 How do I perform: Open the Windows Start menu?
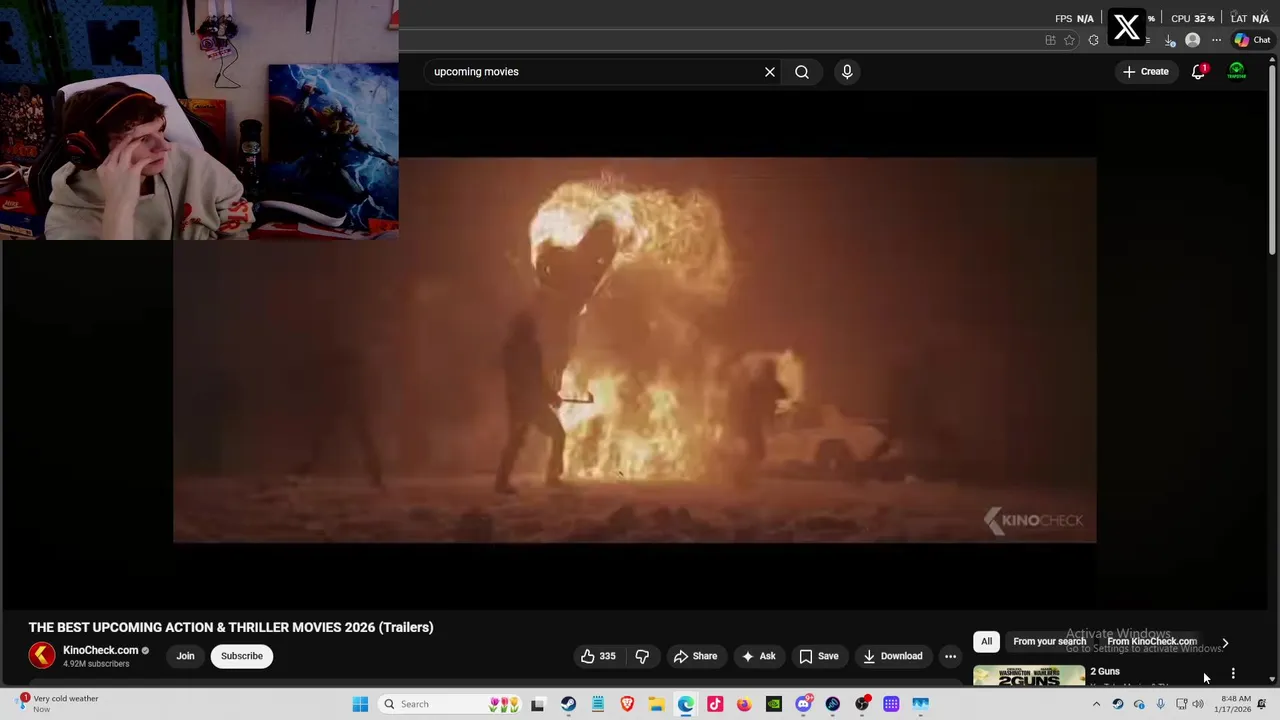360,704
